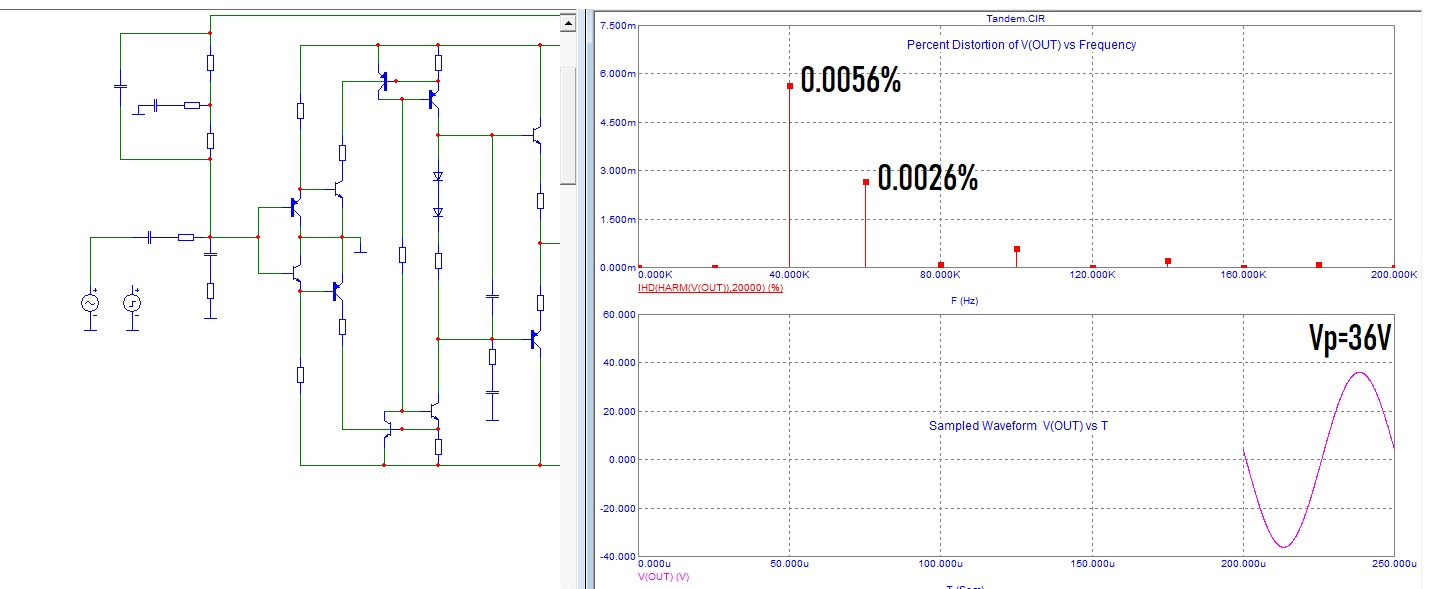
Task: Select the upper diode in the bias chain
Action: click(x=438, y=177)
